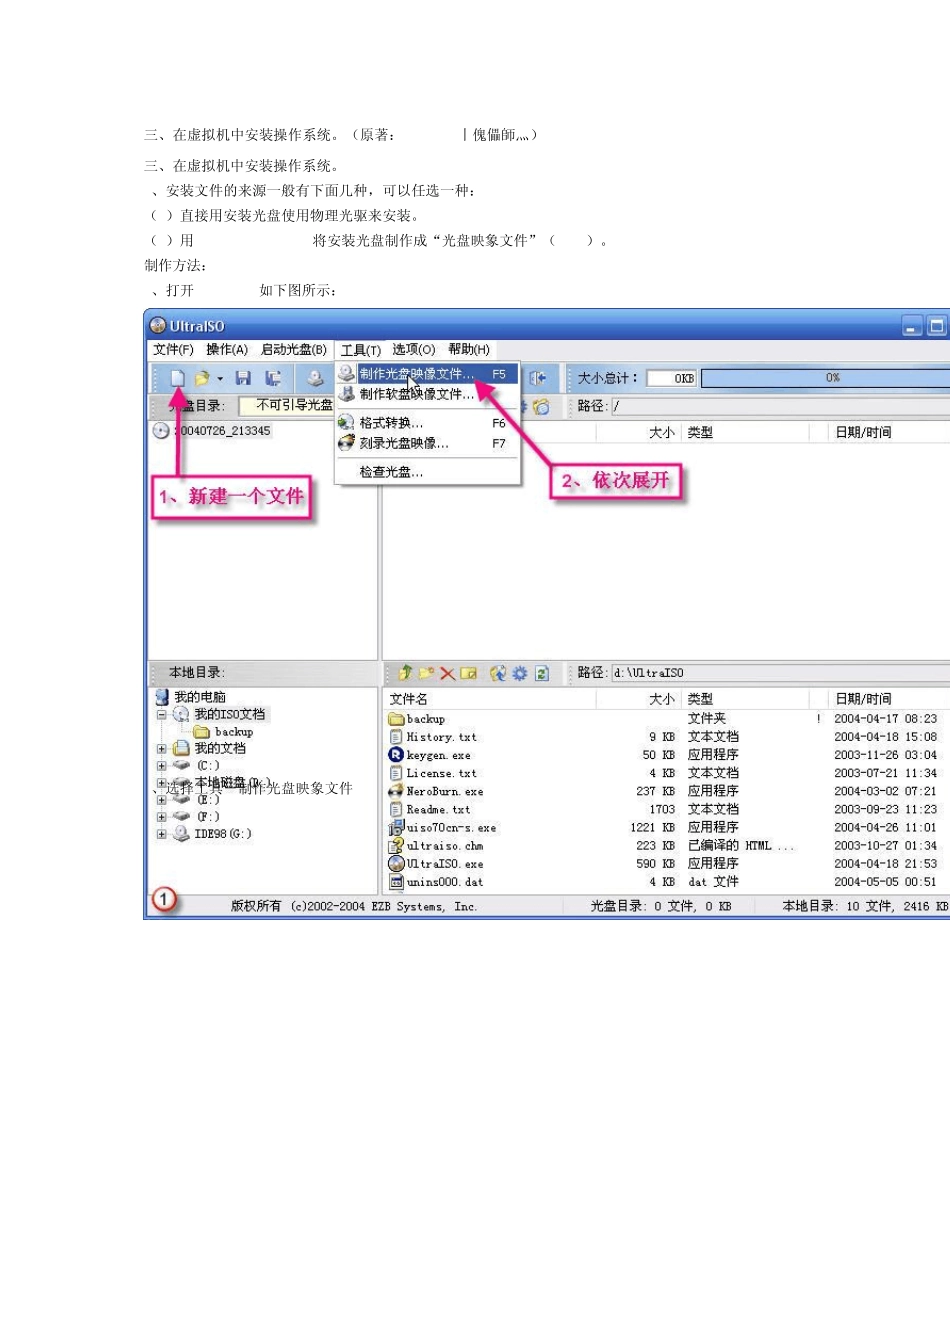Select 我的ISO文档 tree item
Screen dimensions: 950x1344
230,714
